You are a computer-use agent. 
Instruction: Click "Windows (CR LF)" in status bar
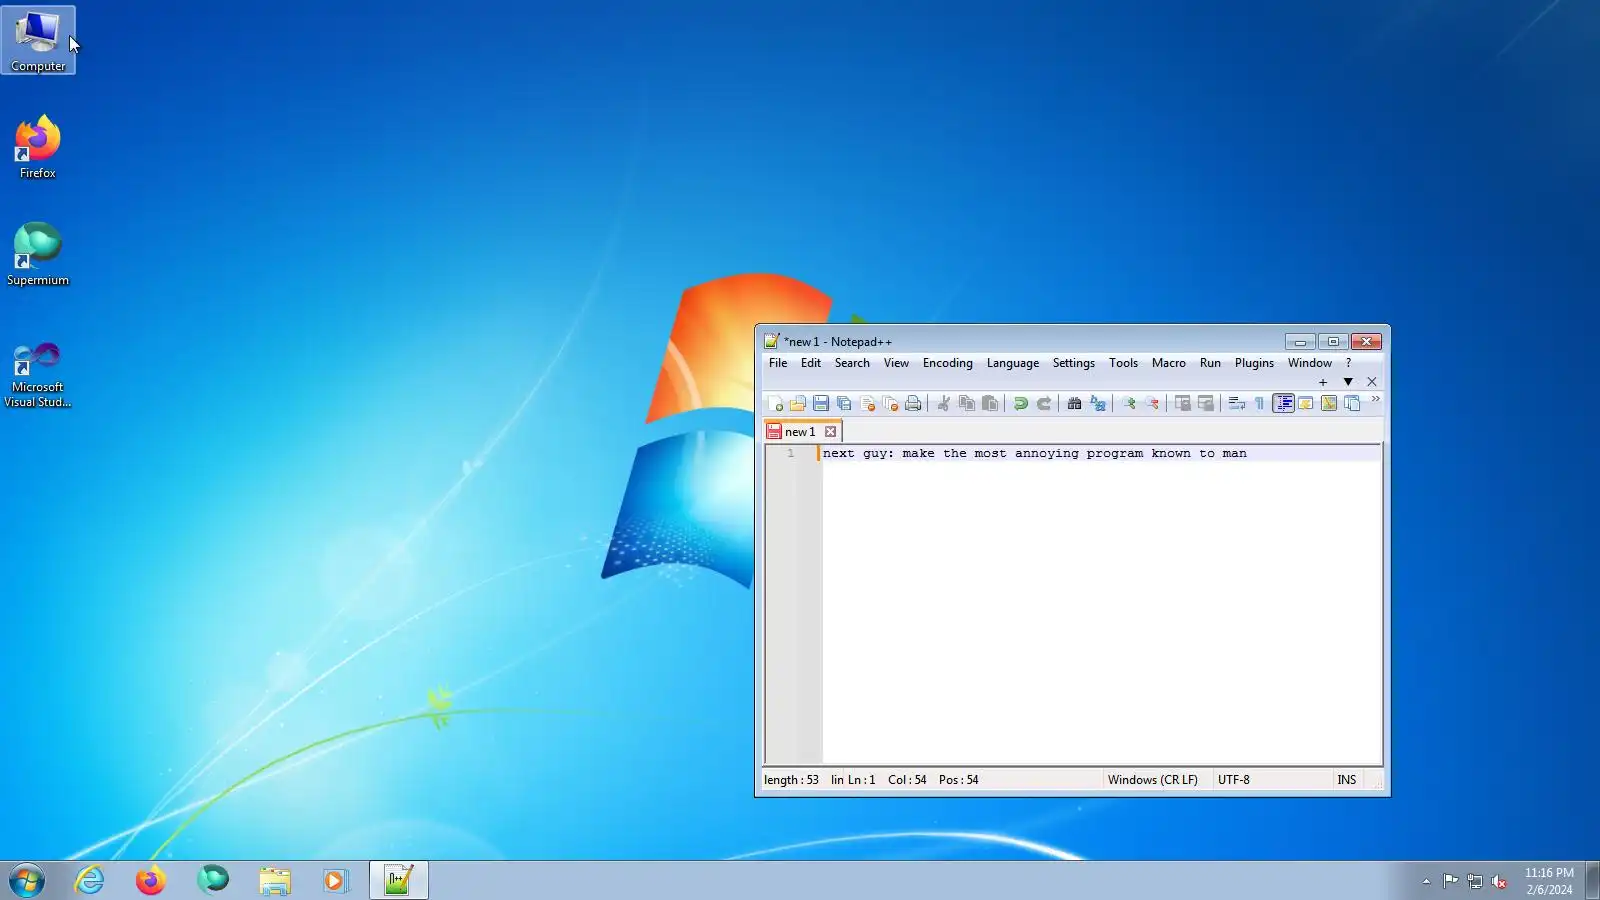tap(1152, 780)
